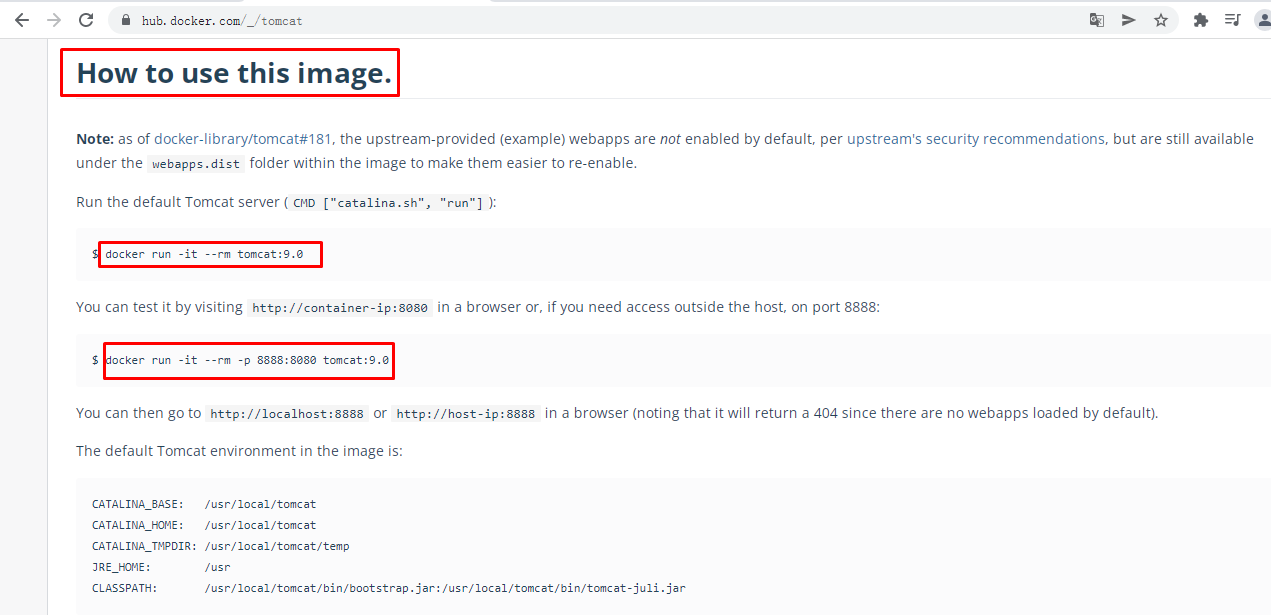This screenshot has height=615, width=1271.
Task: Click the send/share page icon
Action: 1129,20
